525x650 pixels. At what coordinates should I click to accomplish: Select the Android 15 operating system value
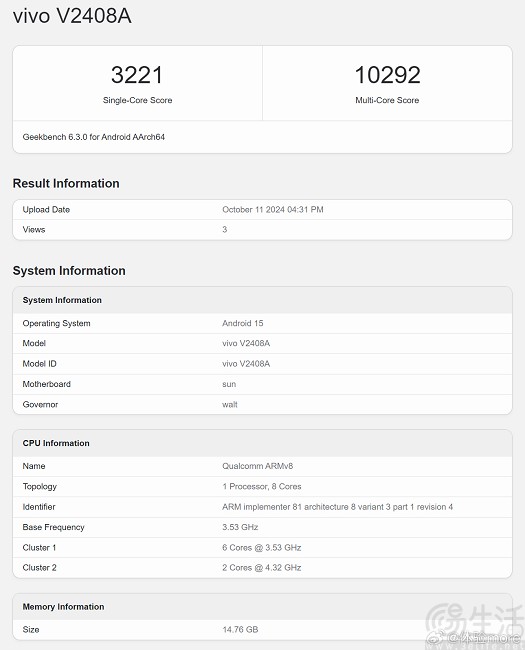243,323
